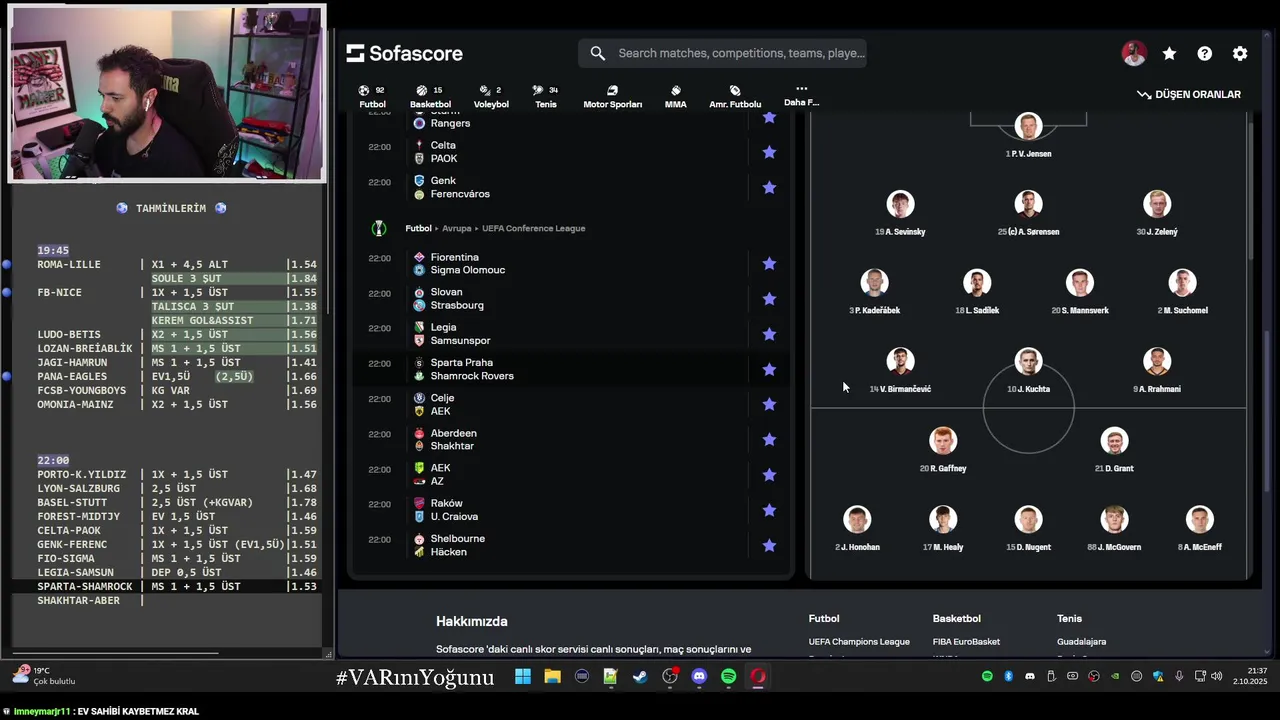The width and height of the screenshot is (1280, 720).
Task: Toggle favorite star for Sparta Praha match
Action: (769, 369)
